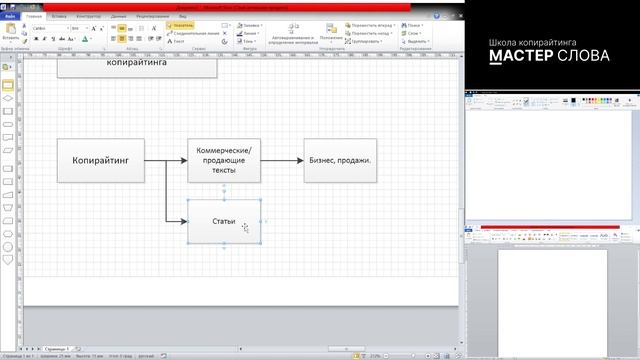Switch to the Design (Конструктор) tab
Viewport: 640px width, 360px height.
(x=89, y=16)
